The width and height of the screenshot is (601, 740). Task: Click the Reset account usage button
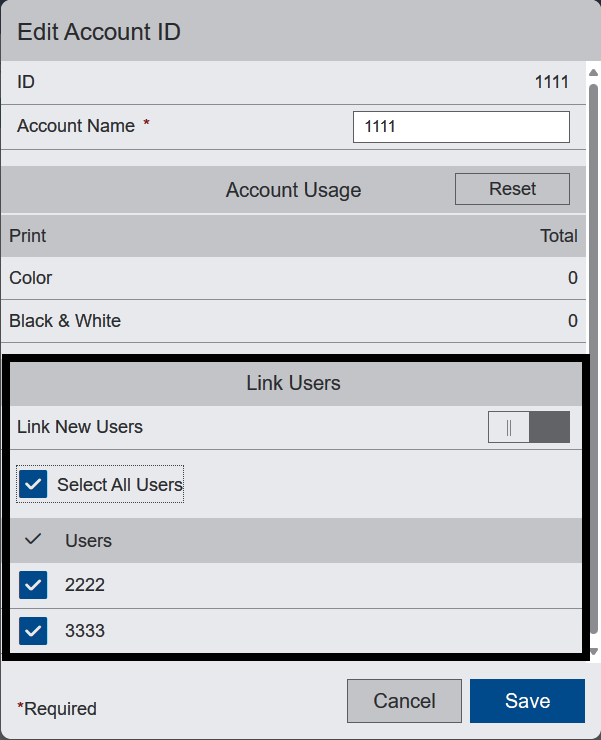(512, 189)
